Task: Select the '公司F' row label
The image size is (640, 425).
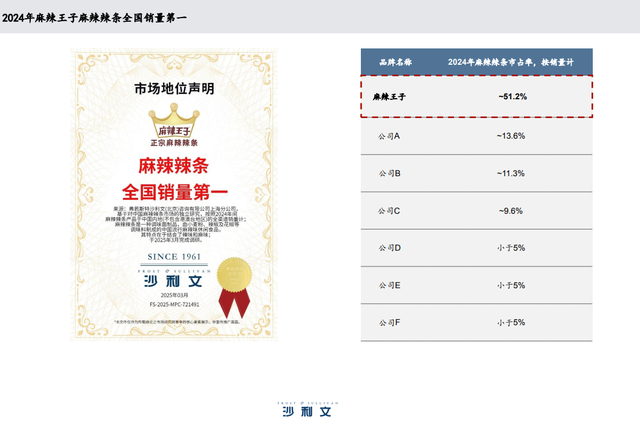Action: [389, 323]
